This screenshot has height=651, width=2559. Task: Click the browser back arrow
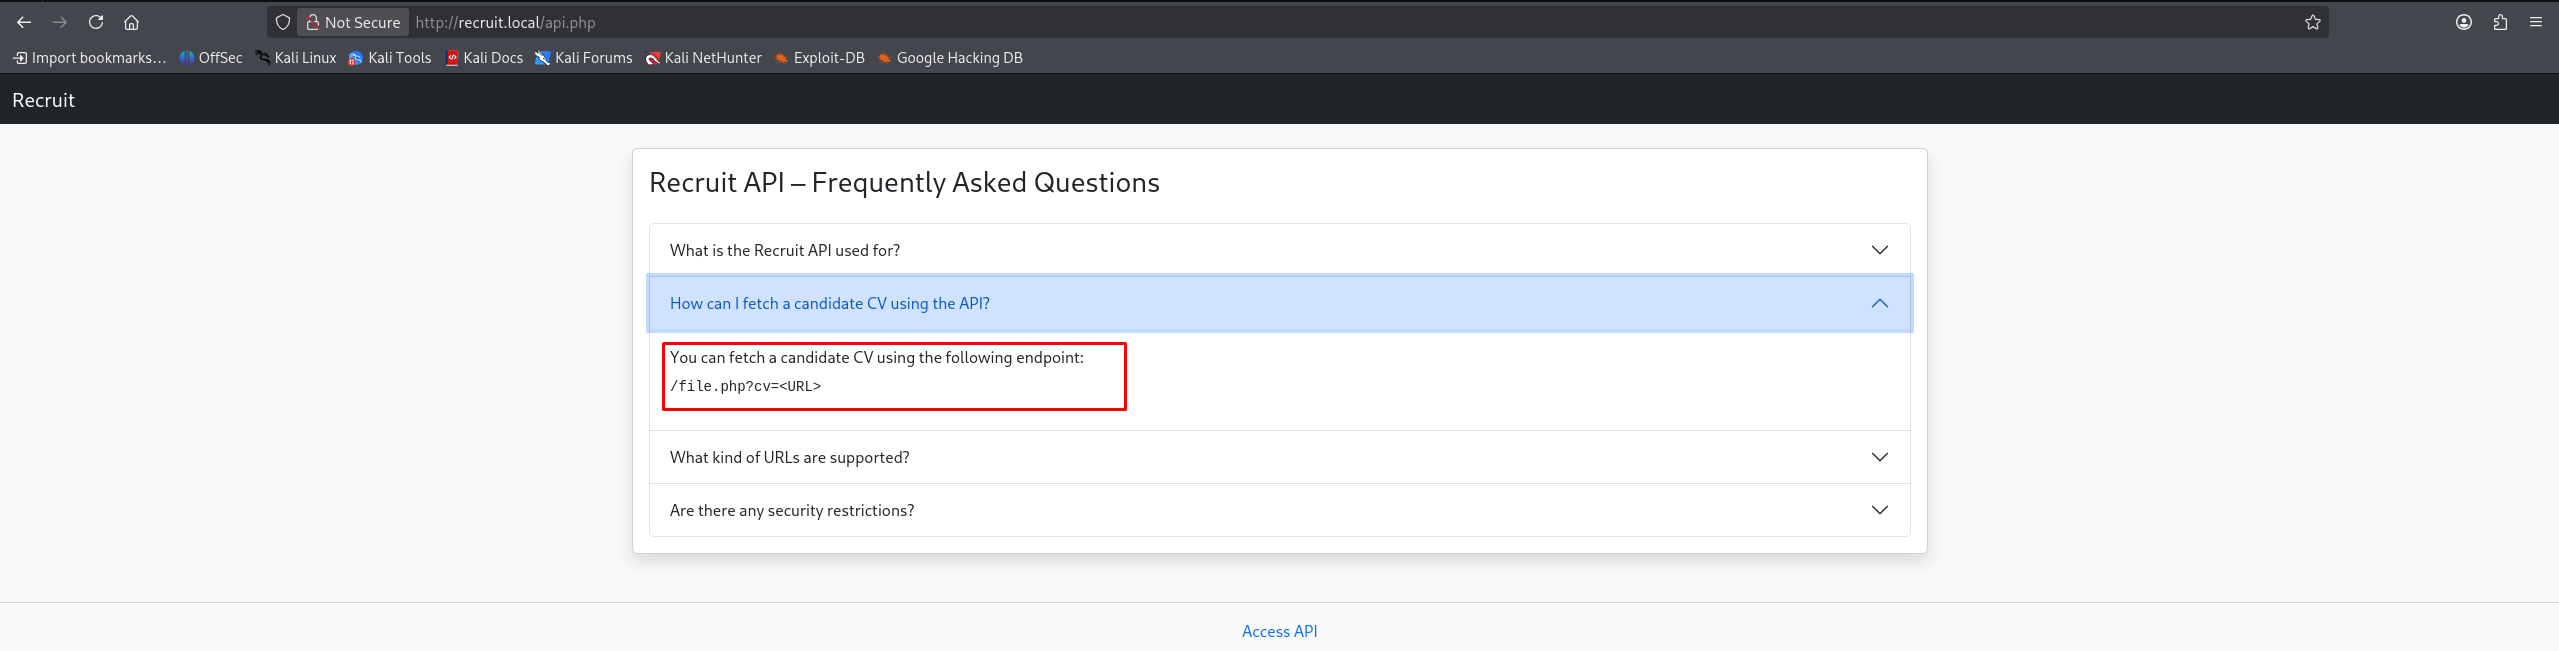pos(24,22)
